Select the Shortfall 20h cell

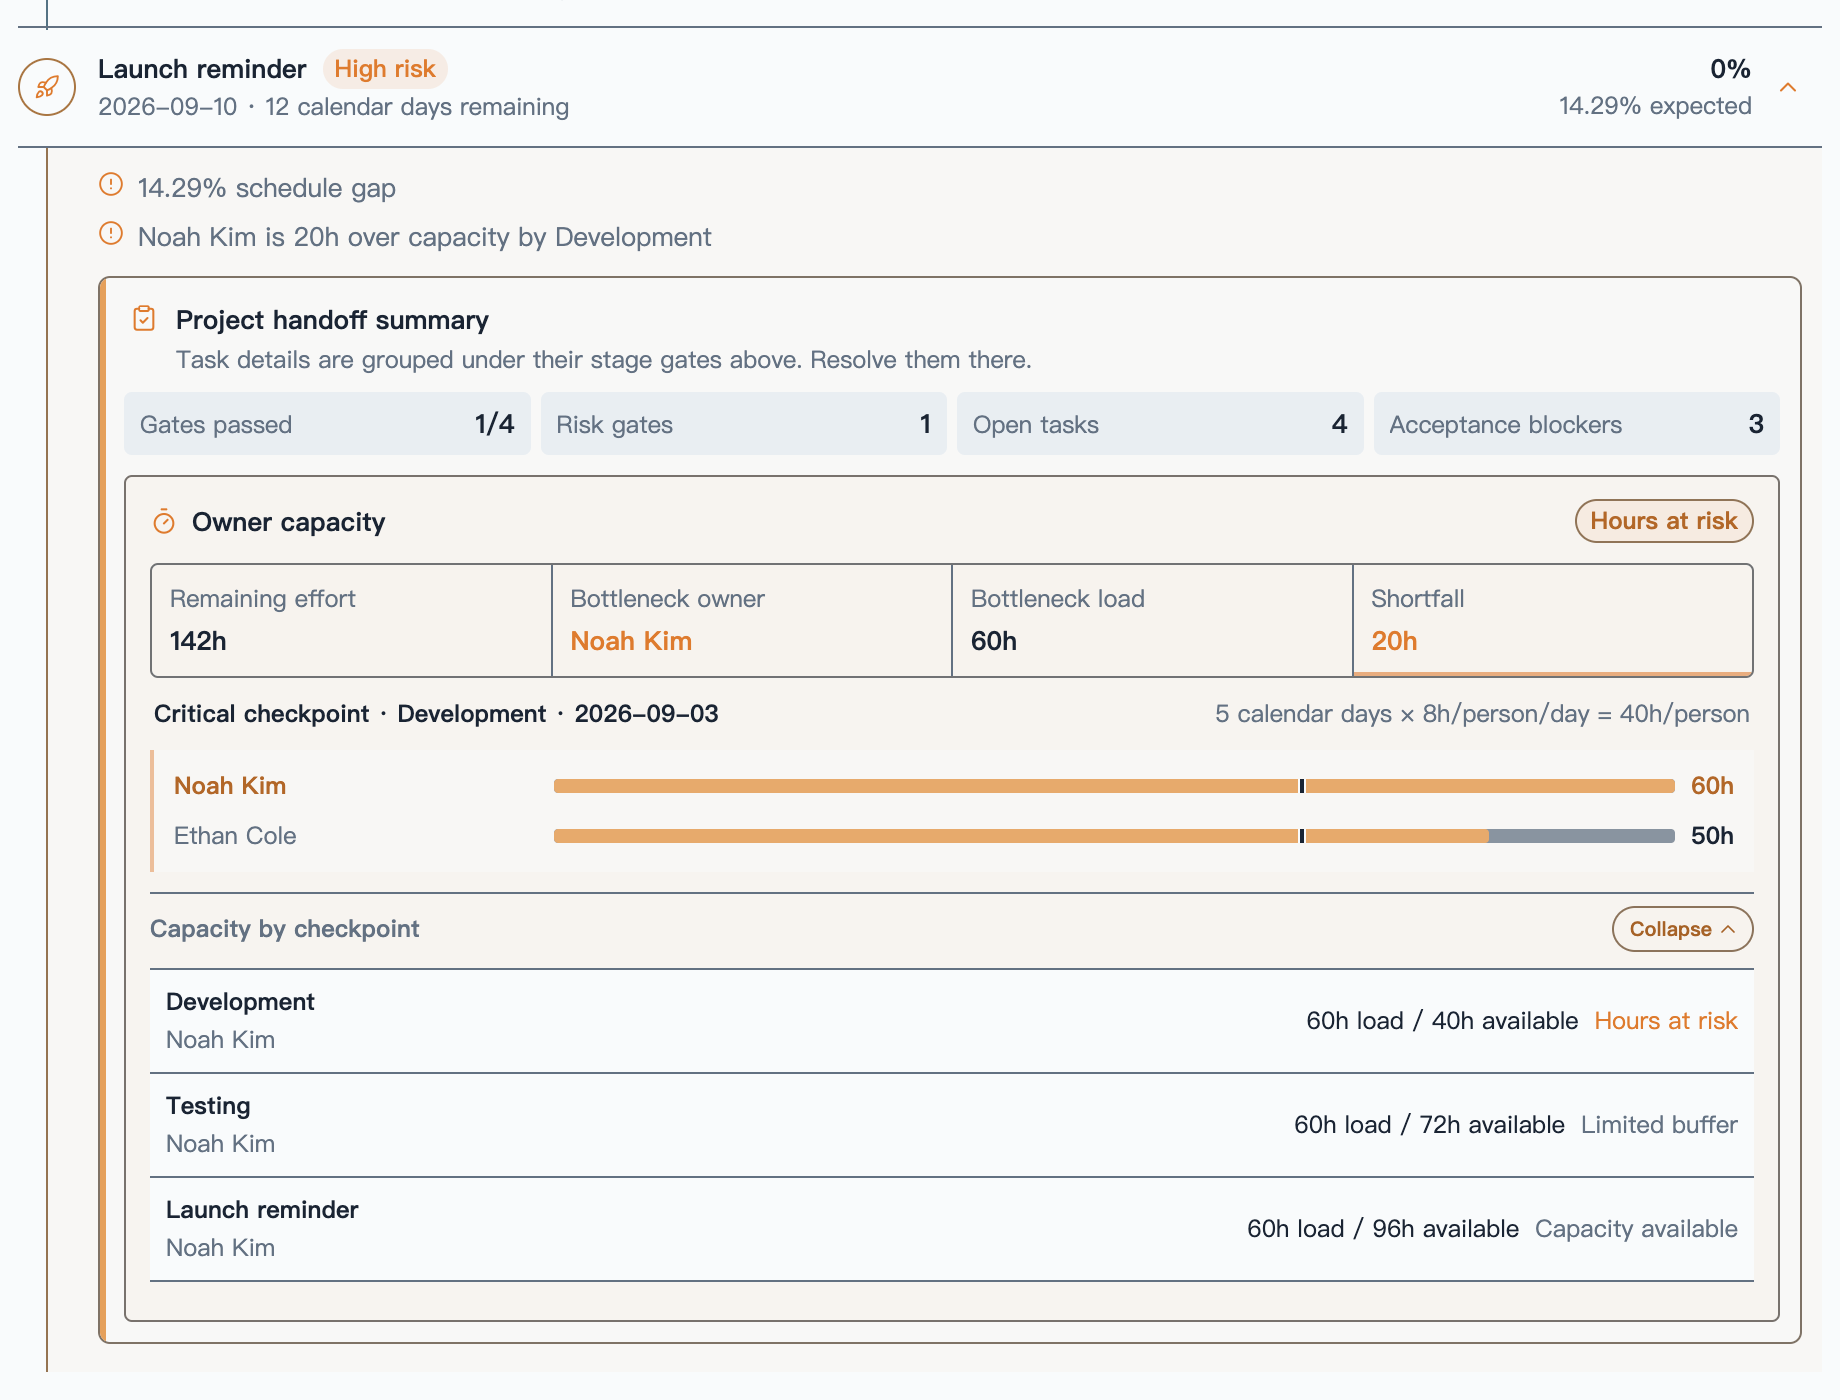[1553, 620]
